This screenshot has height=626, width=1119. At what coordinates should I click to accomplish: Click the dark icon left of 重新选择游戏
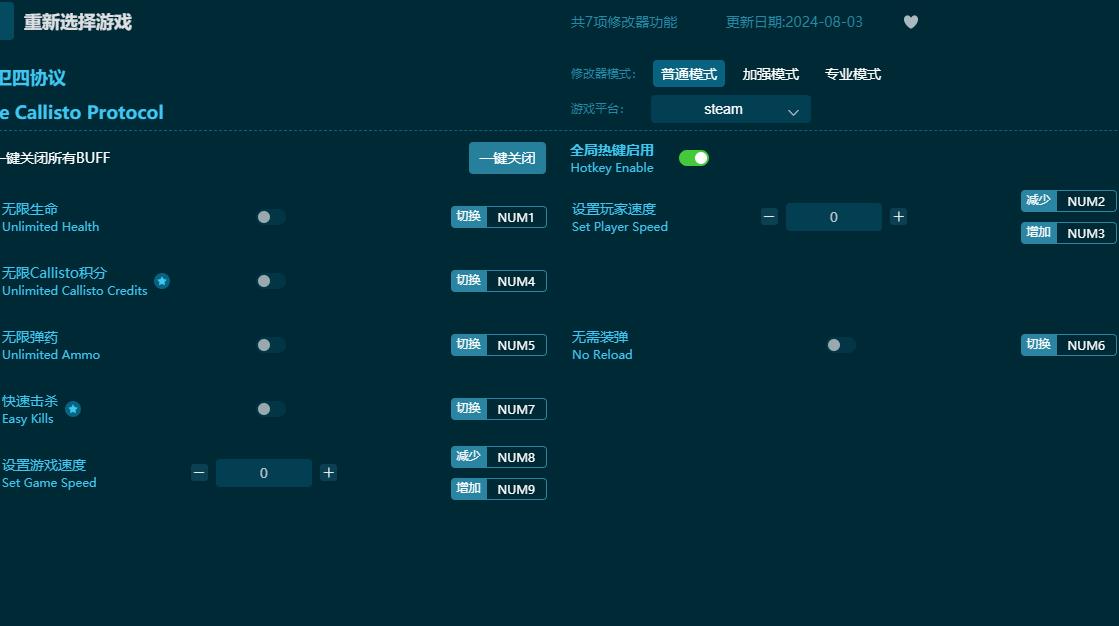(5, 21)
